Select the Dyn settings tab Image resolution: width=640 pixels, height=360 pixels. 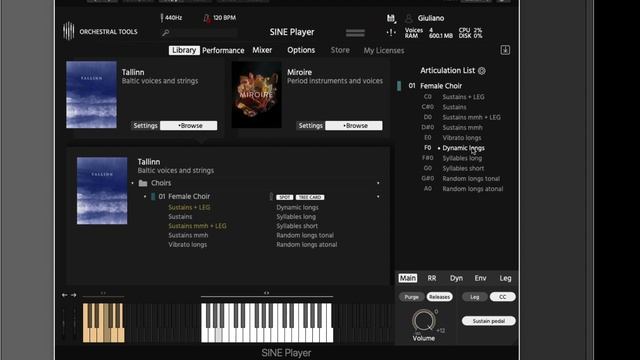456,278
